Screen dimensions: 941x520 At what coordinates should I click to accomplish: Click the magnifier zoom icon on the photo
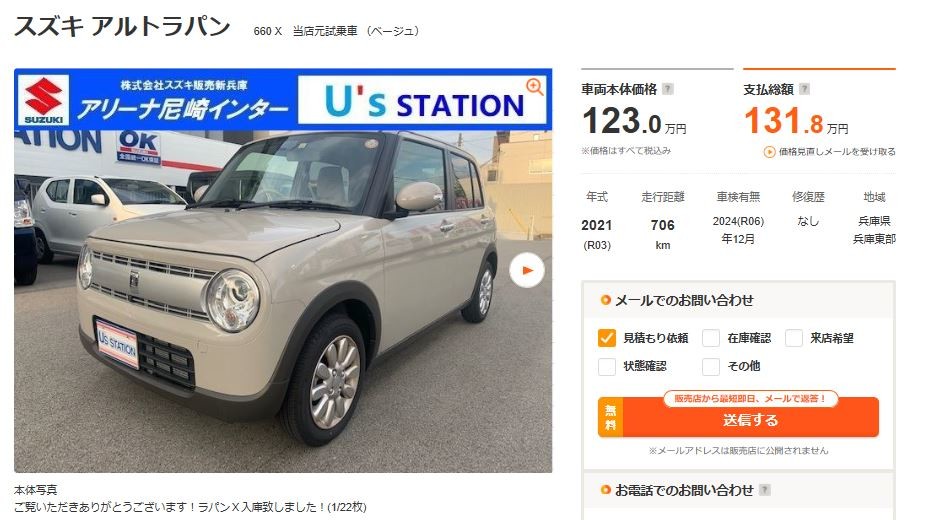[534, 86]
